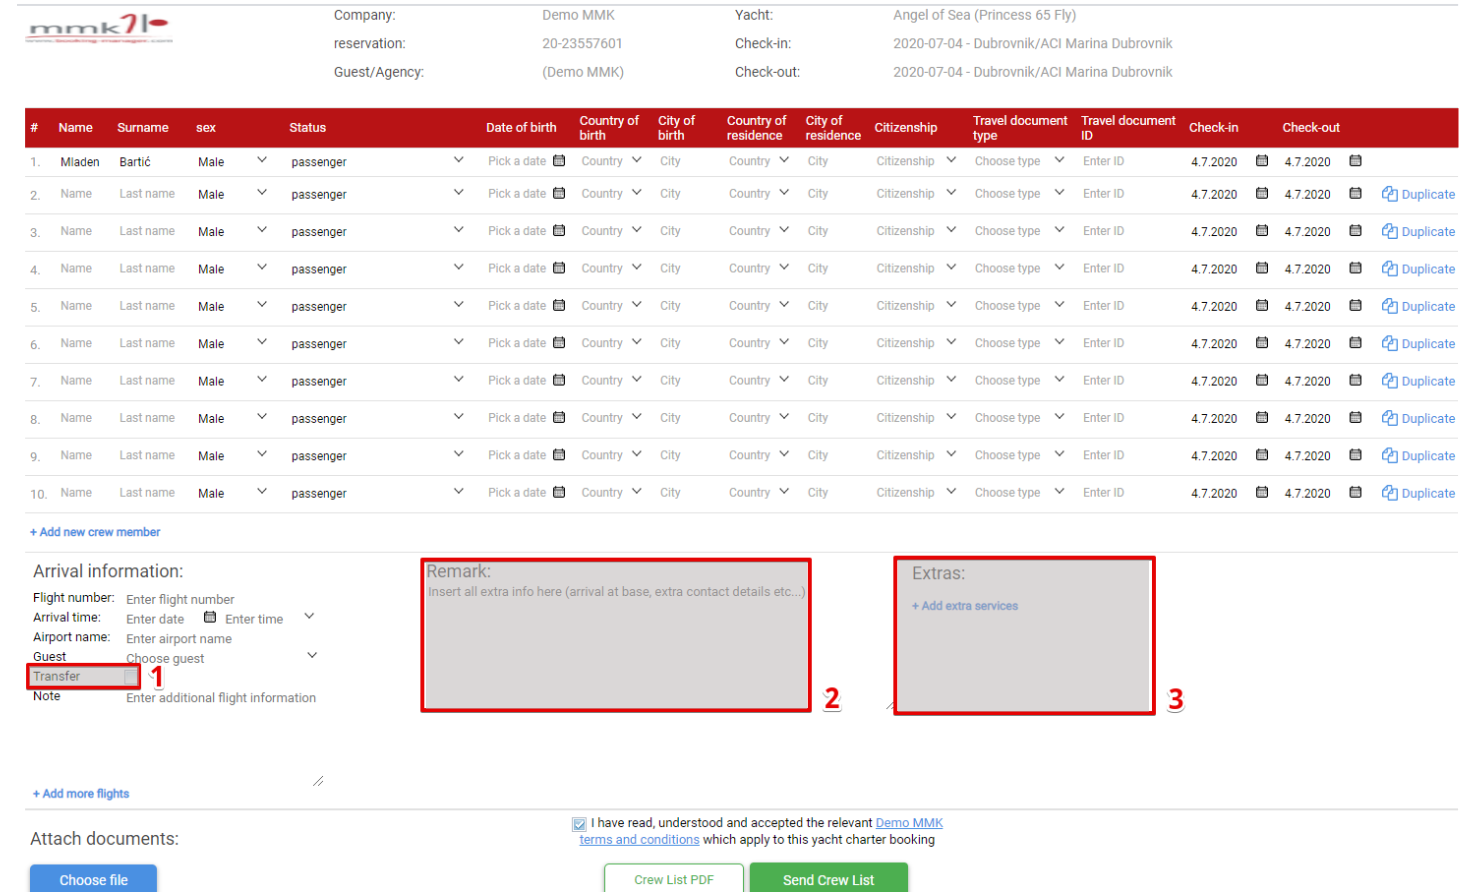Viewport: 1459px width, 892px height.
Task: Open the Enter time dropdown
Action: [x=309, y=617]
